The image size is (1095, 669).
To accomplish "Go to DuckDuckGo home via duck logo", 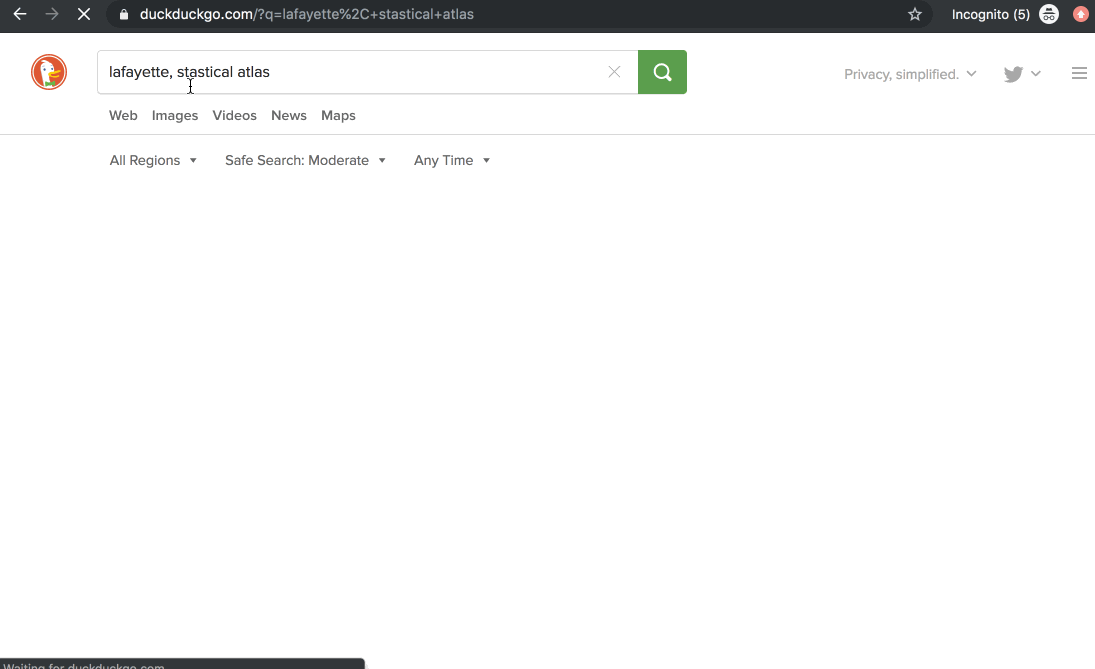I will (49, 72).
